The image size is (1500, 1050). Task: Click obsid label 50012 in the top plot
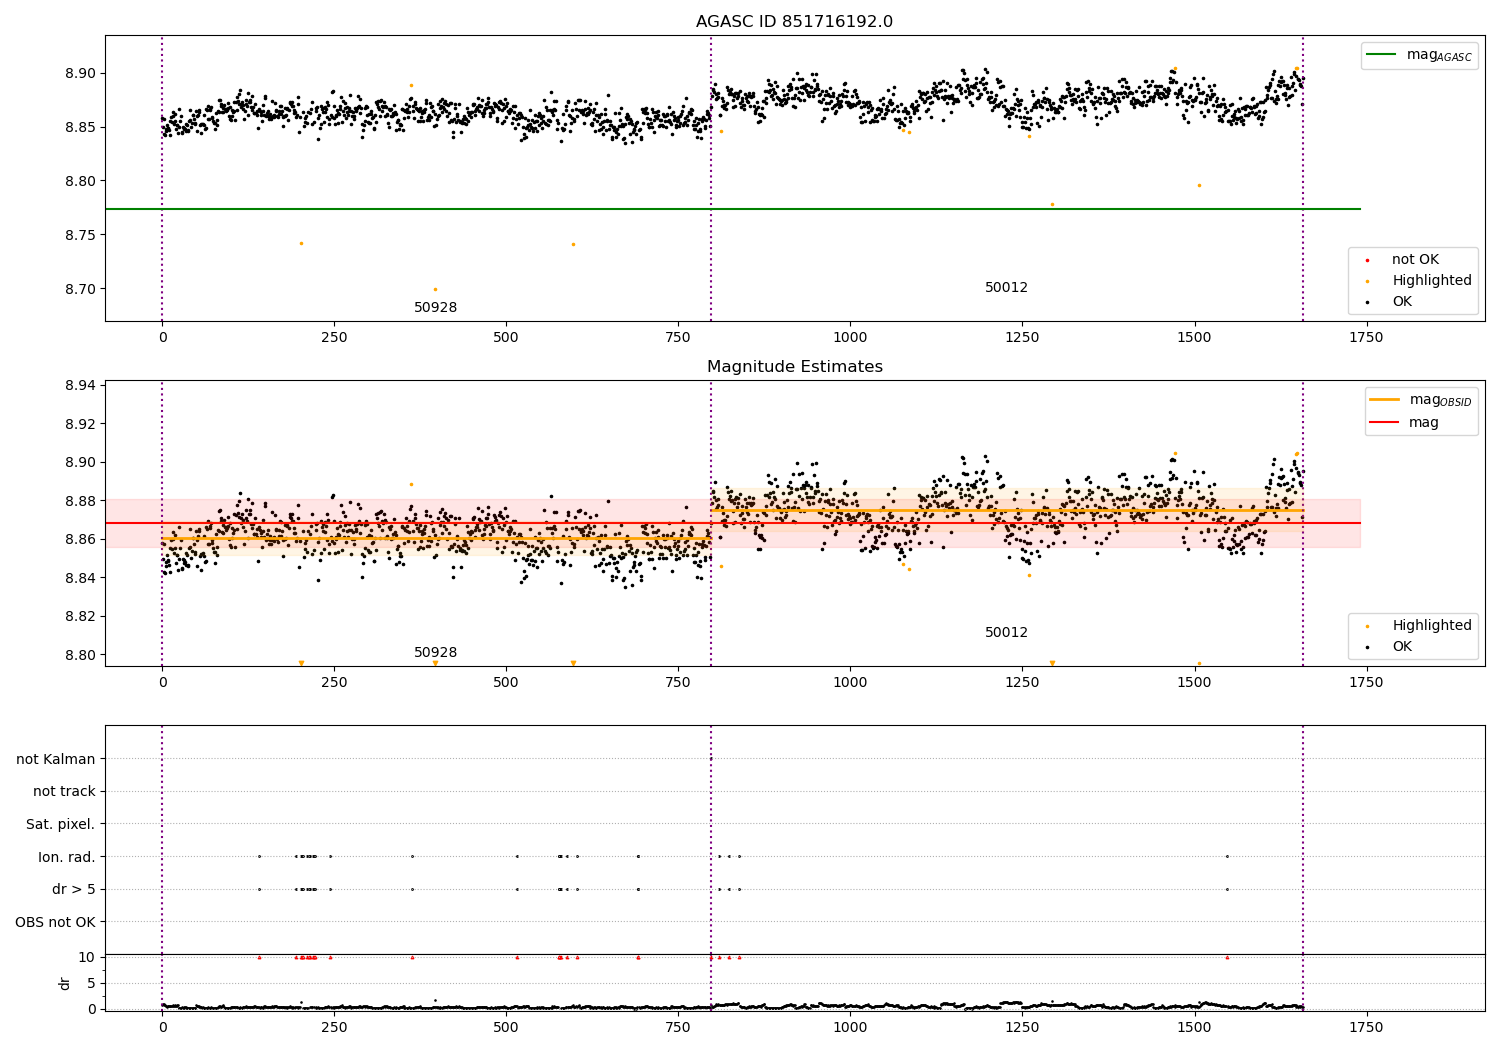(x=1006, y=288)
